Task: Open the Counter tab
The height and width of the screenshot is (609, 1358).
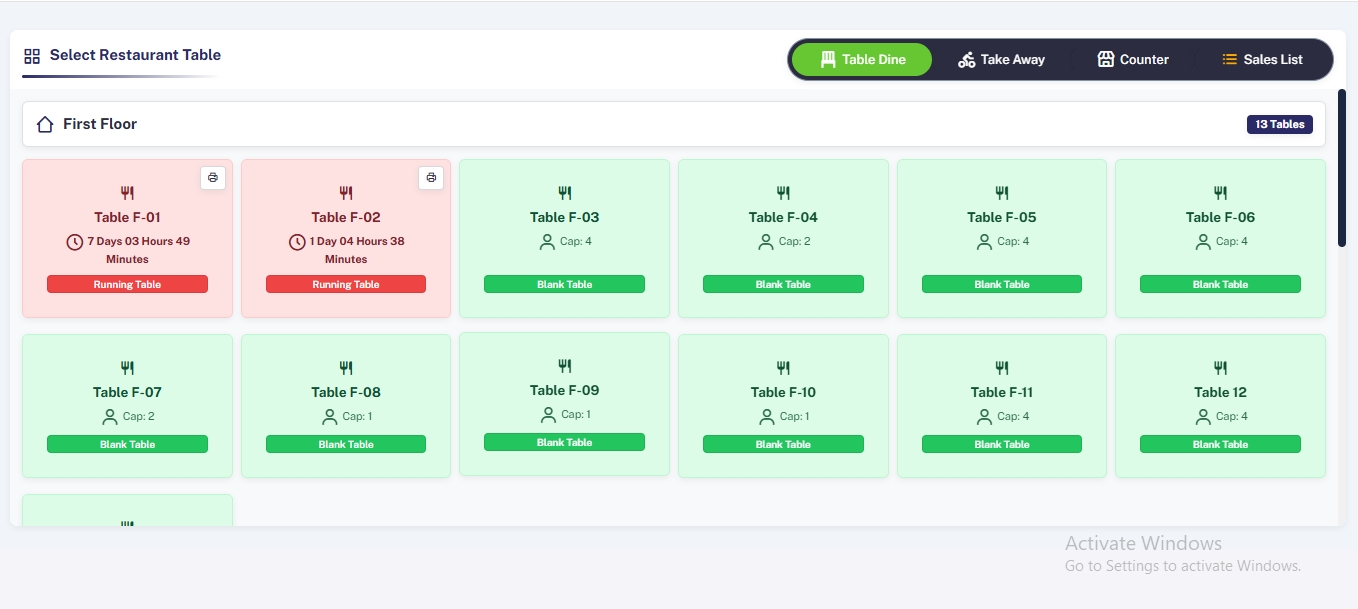Action: coord(1133,60)
